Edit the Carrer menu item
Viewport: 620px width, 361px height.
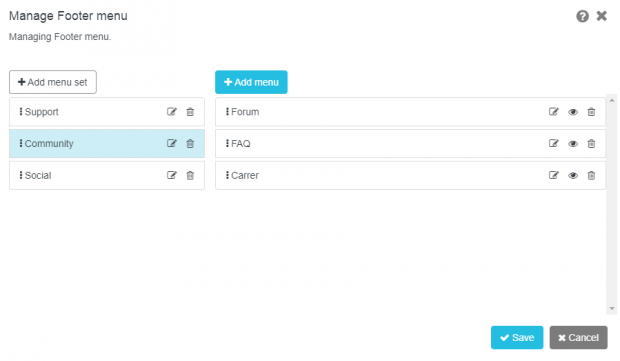554,175
